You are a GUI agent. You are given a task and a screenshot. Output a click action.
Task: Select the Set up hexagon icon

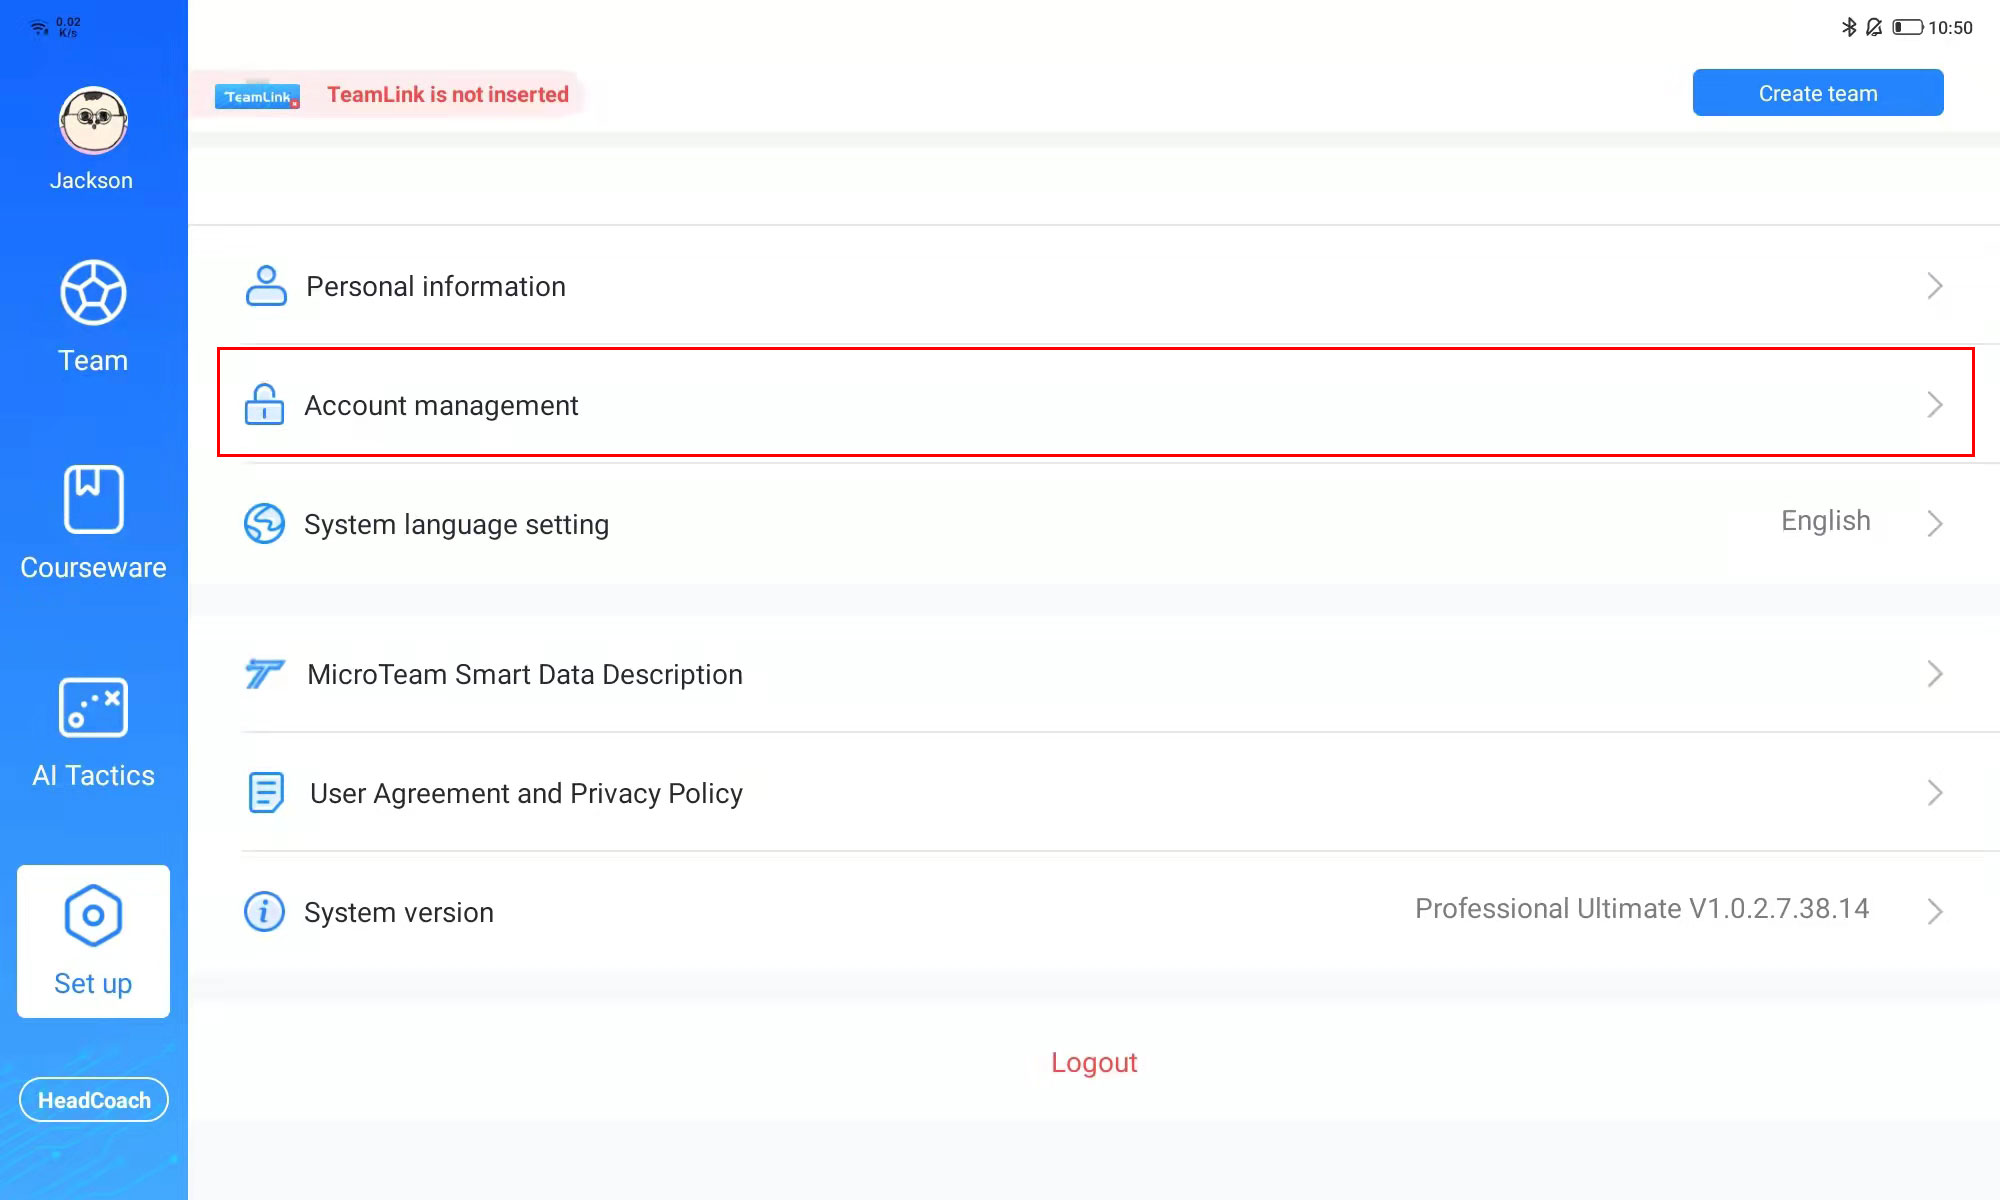93,915
